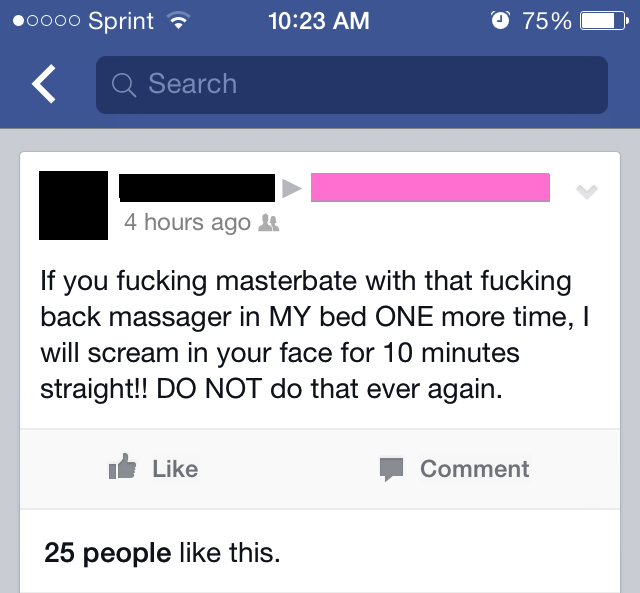Tap the Search input field
The image size is (640, 593).
(352, 85)
